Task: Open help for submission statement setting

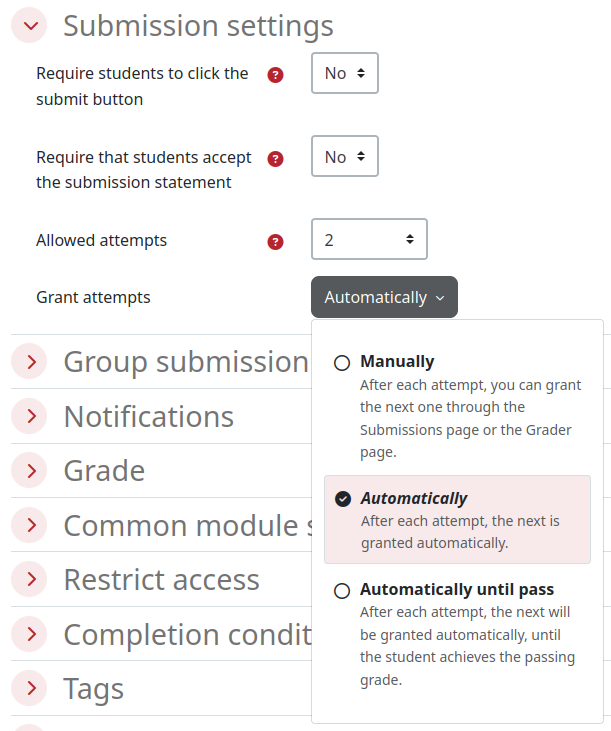Action: 276,159
